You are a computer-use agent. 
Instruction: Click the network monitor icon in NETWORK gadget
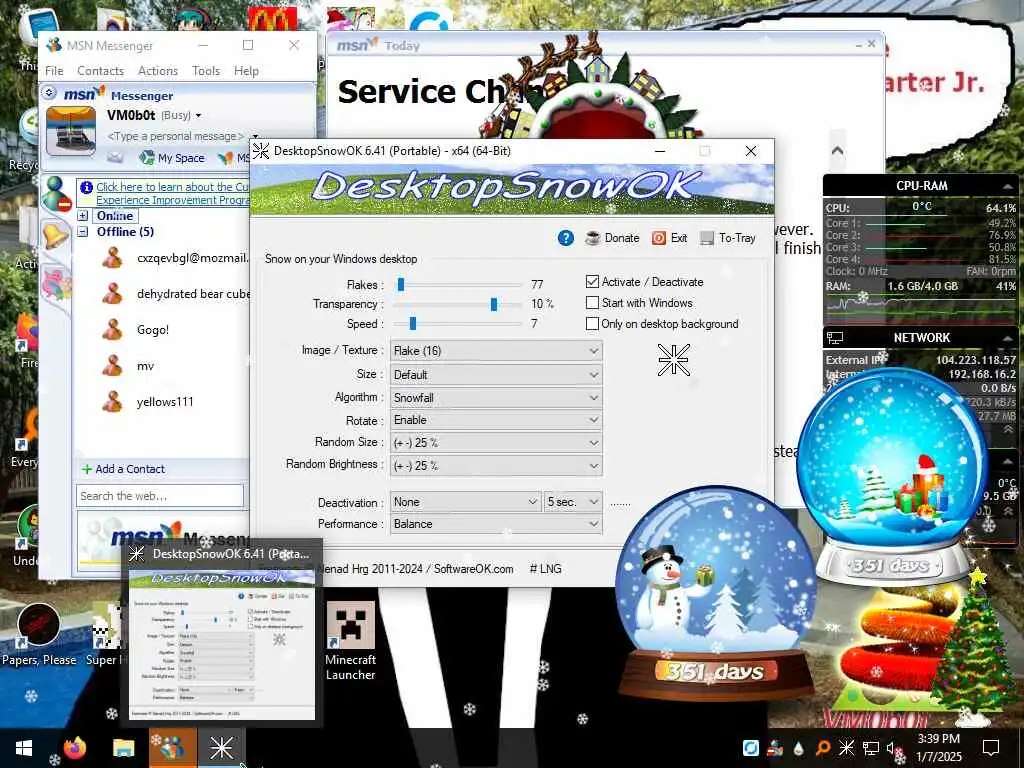[835, 338]
